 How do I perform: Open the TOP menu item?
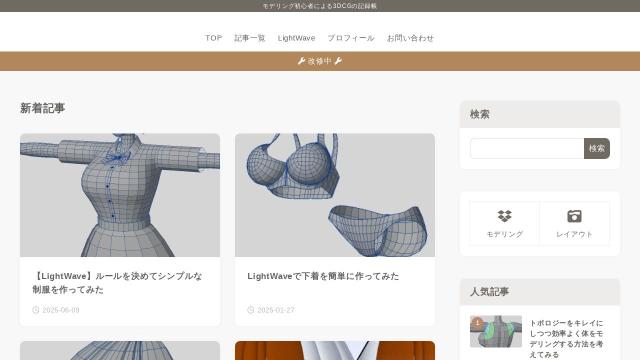click(x=213, y=38)
